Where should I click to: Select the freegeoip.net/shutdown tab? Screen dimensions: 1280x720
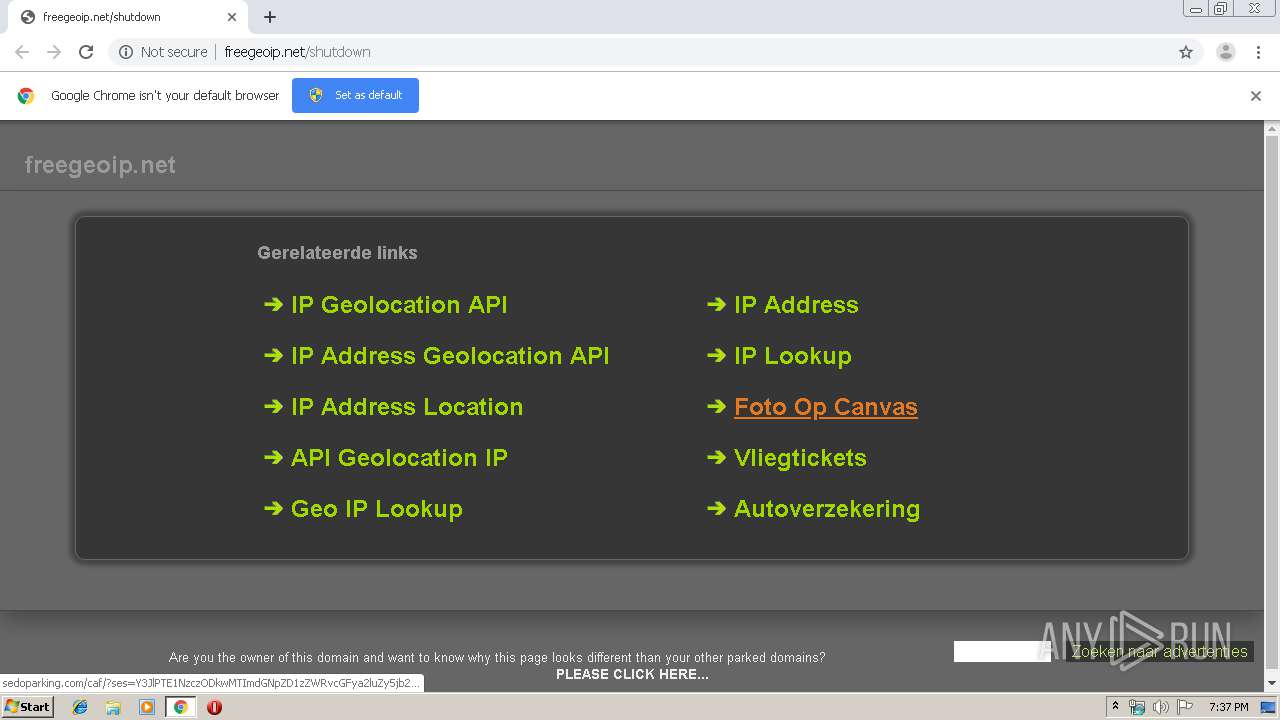(x=128, y=17)
